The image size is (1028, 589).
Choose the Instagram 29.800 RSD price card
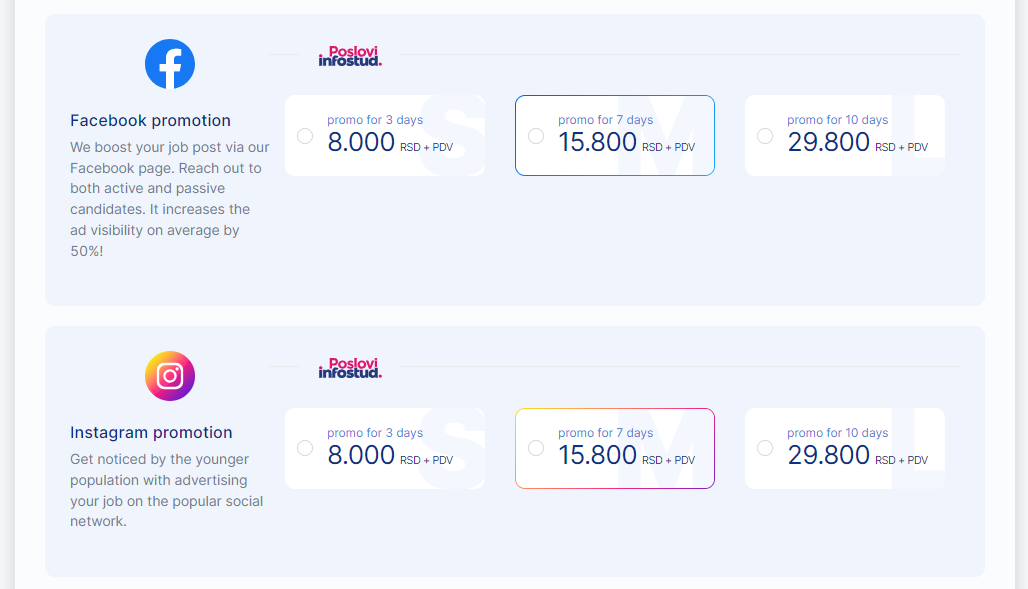point(845,449)
